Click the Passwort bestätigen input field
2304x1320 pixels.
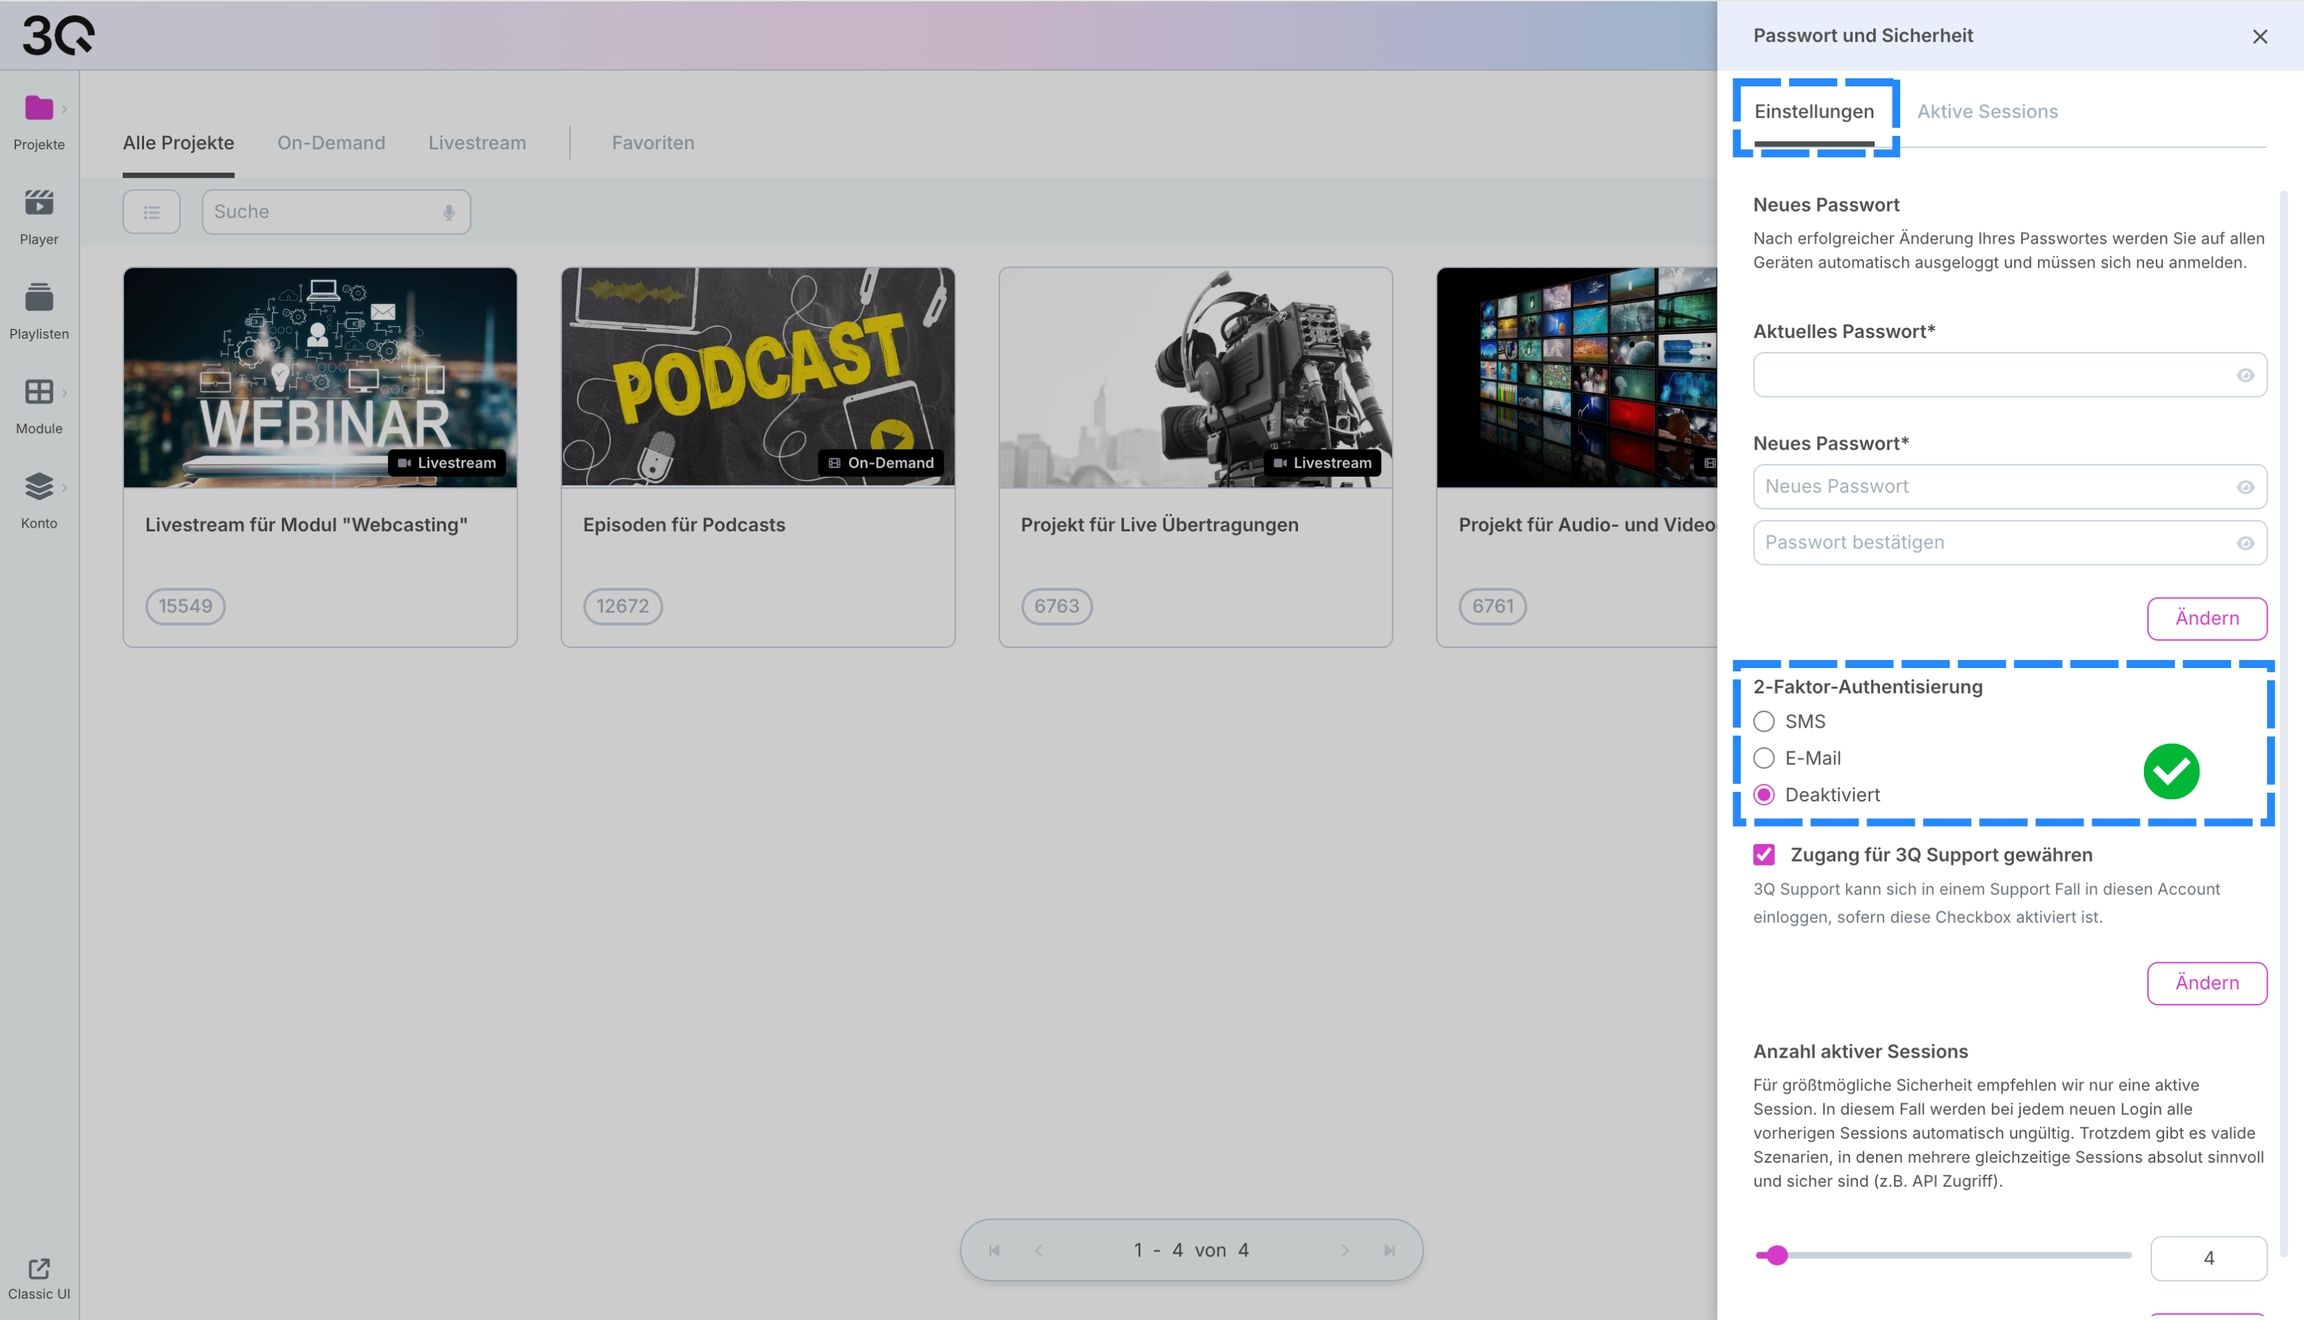point(1990,542)
